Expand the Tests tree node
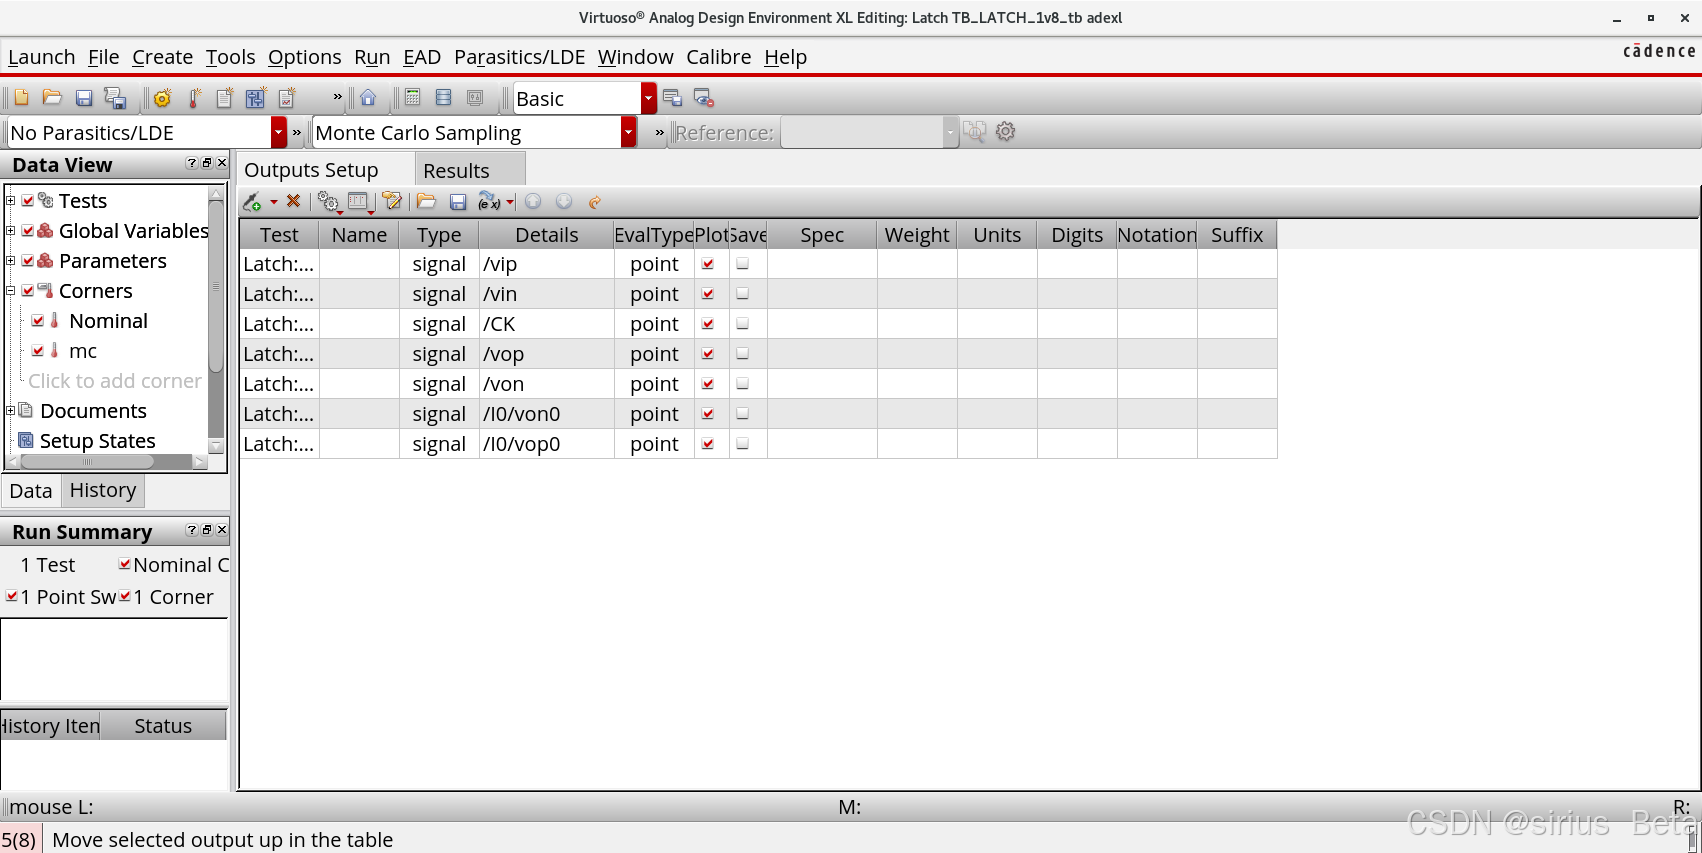The height and width of the screenshot is (853, 1702). coord(10,201)
